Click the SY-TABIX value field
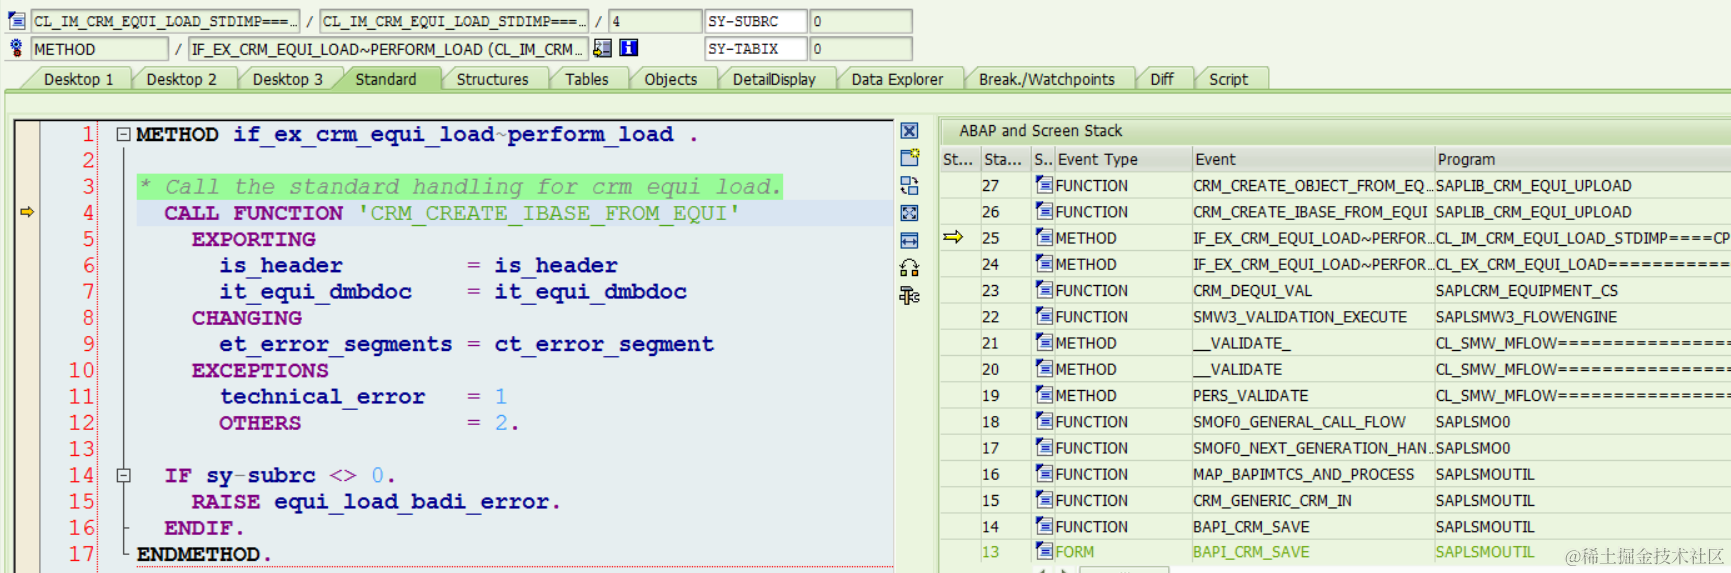 point(861,48)
